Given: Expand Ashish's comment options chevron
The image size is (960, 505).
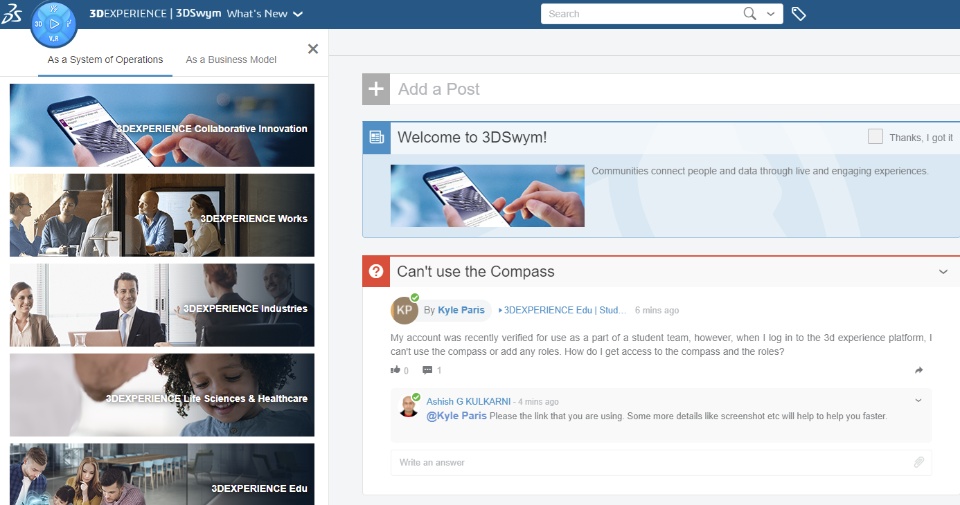Looking at the screenshot, I should [918, 400].
